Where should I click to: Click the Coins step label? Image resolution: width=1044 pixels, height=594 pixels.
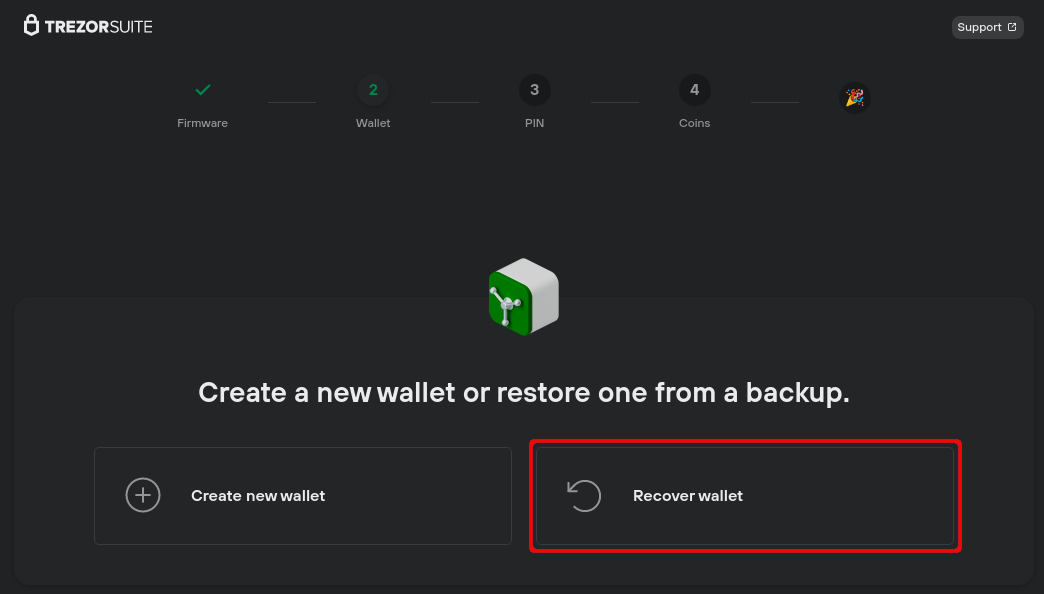[x=694, y=123]
